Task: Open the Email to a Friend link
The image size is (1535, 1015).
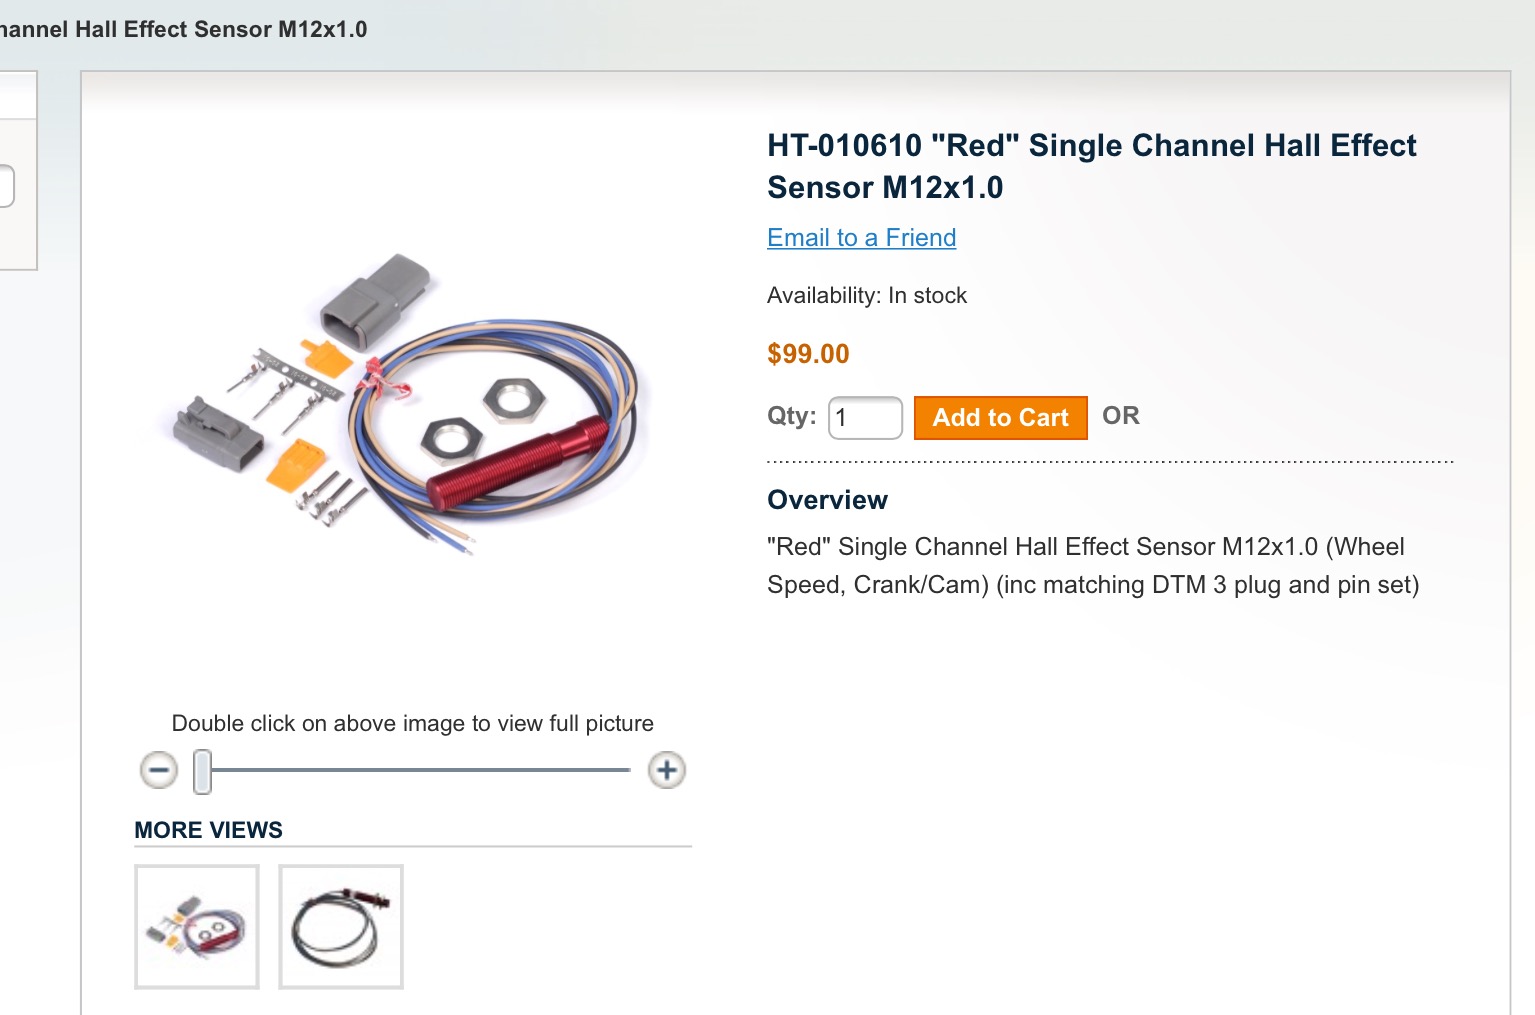Action: [861, 237]
